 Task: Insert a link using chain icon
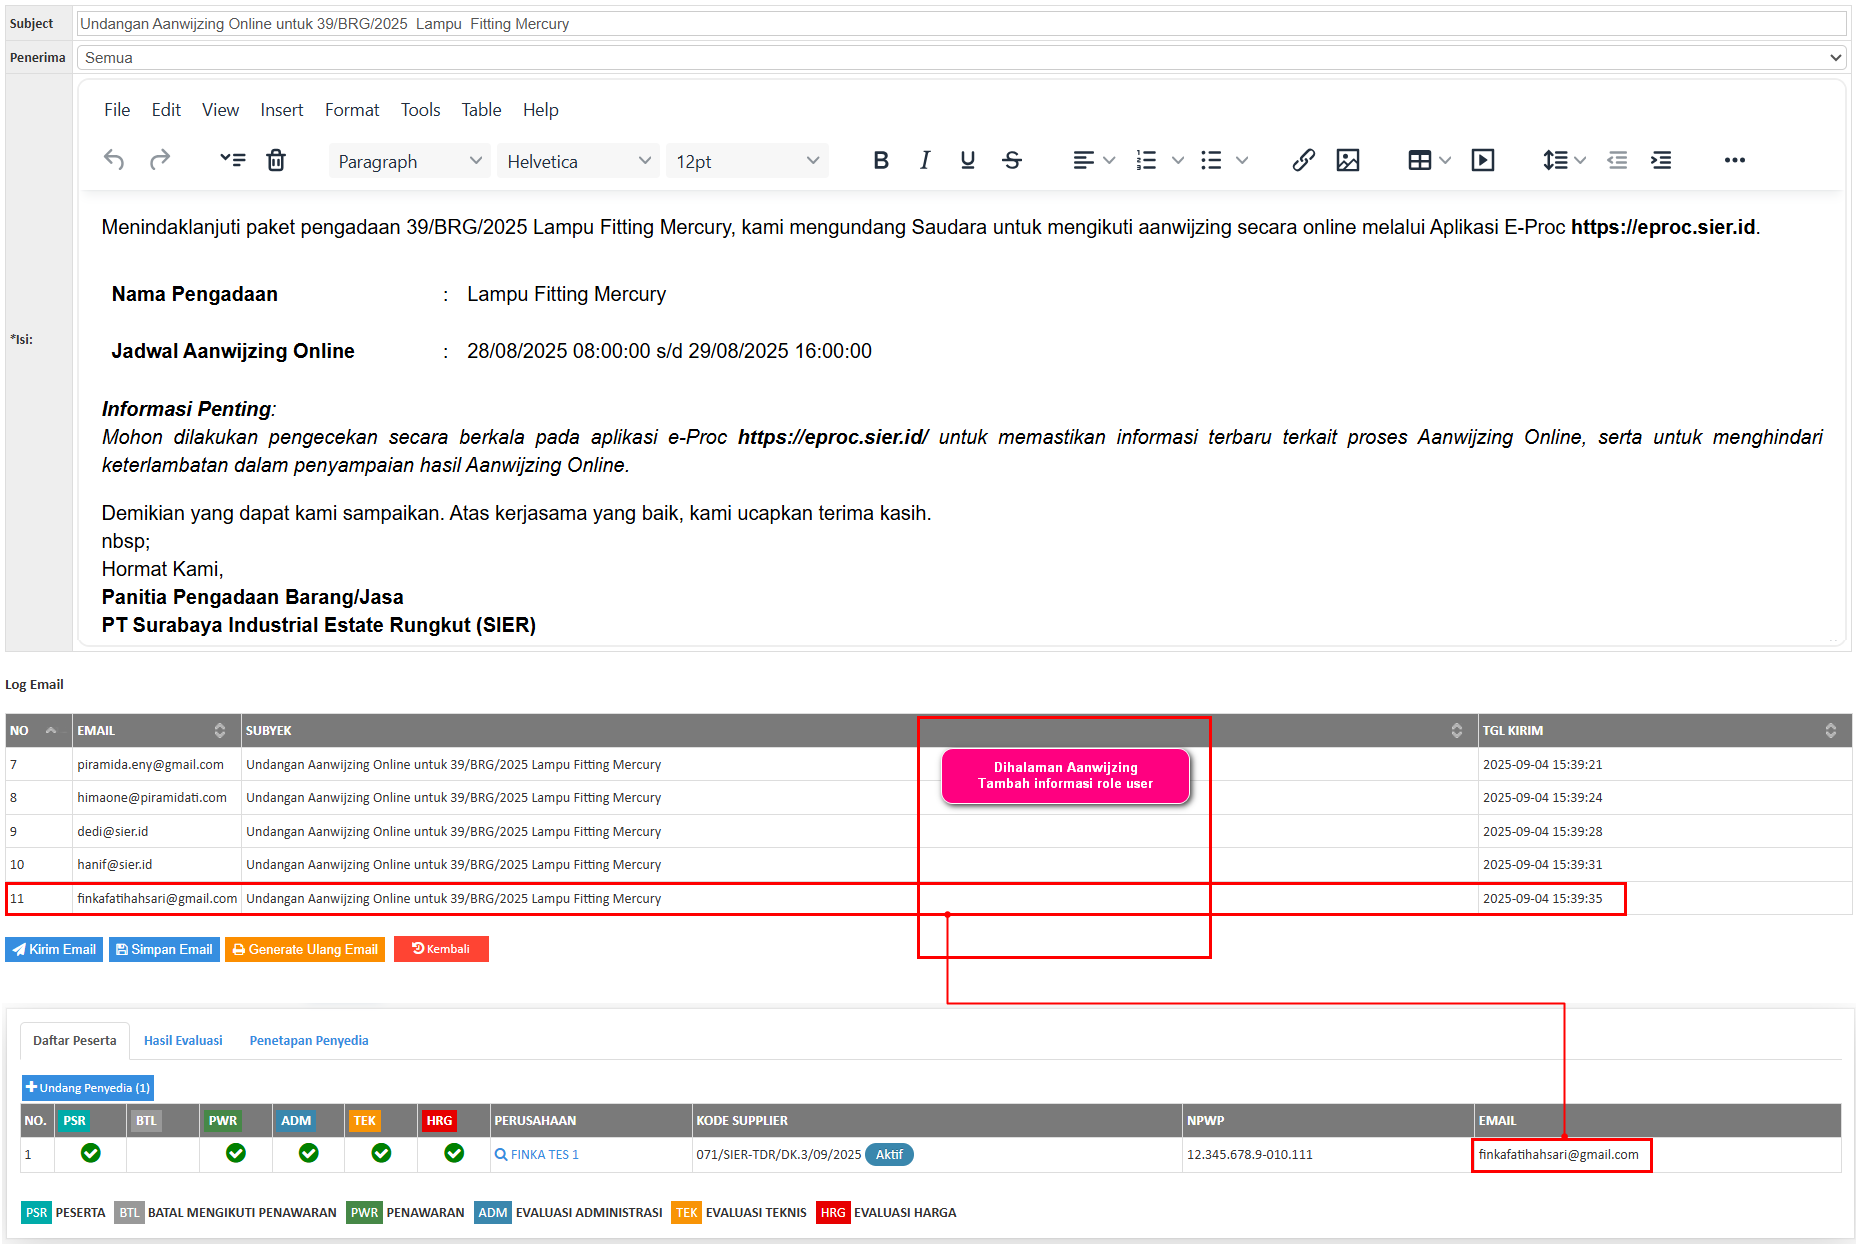coord(1302,160)
